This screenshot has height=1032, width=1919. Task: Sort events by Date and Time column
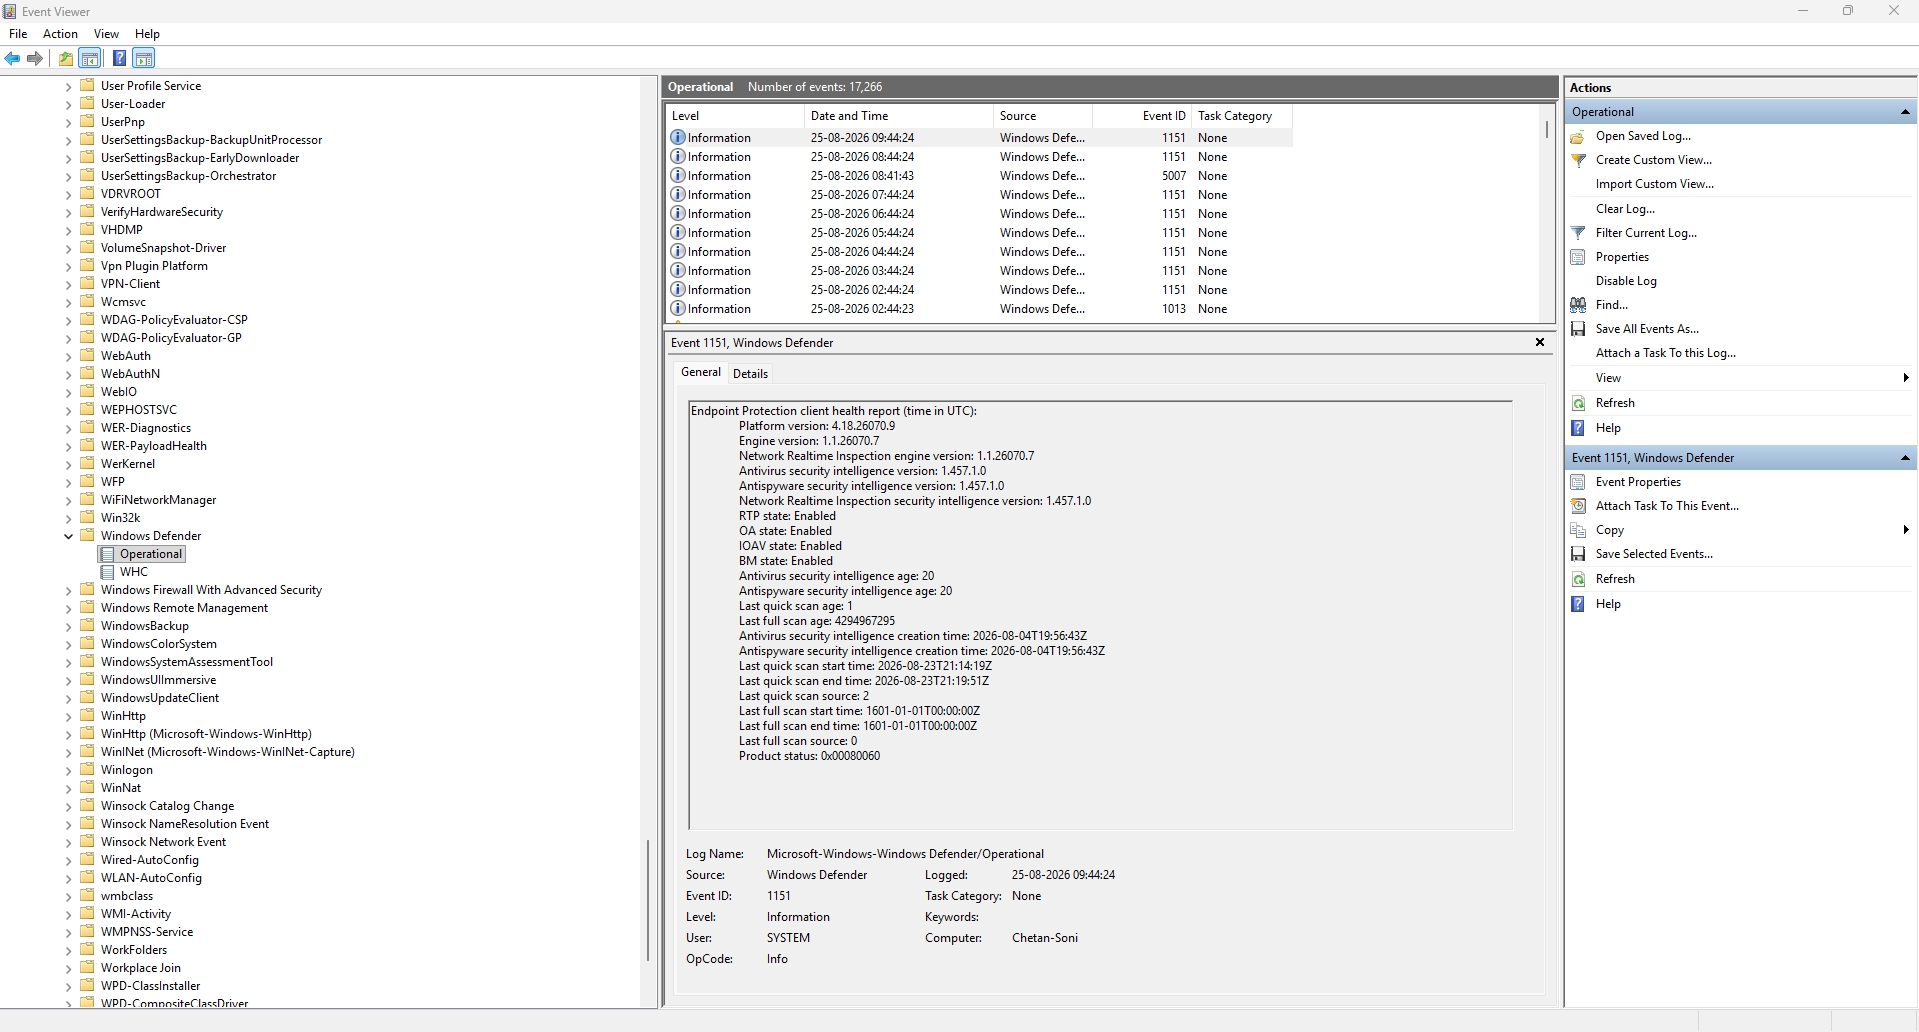coord(899,116)
